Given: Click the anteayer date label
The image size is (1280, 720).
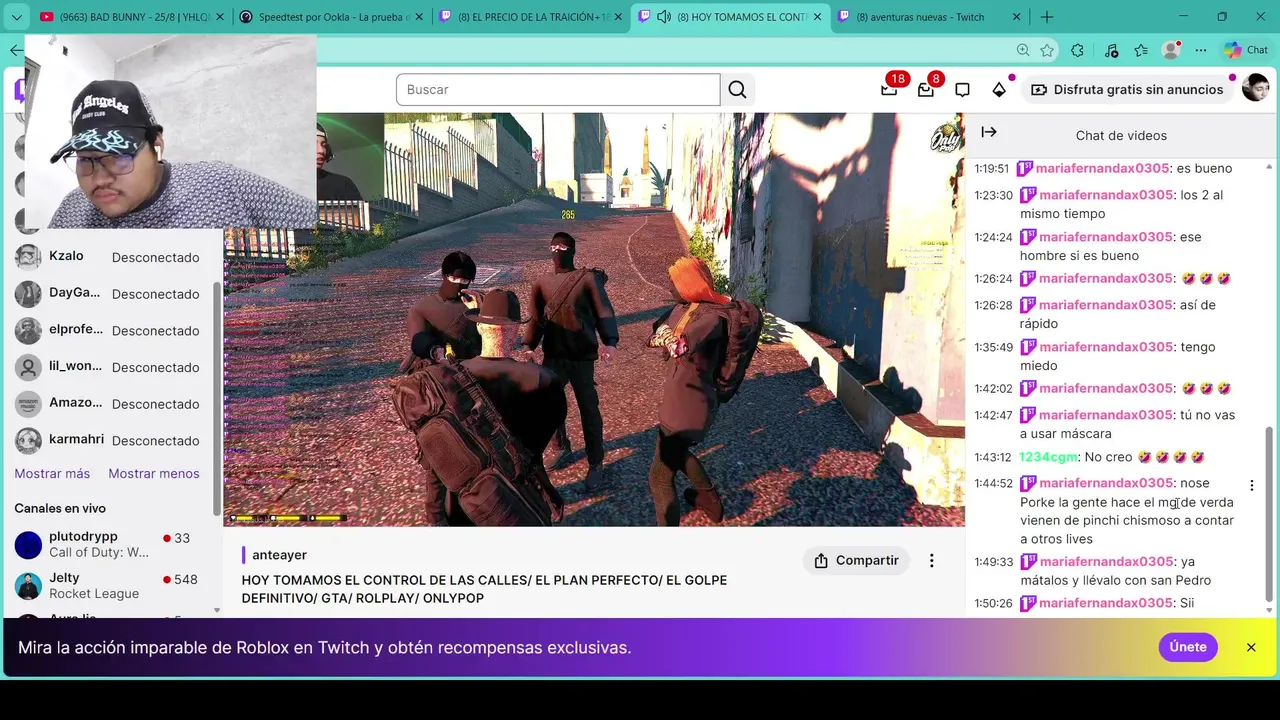Looking at the screenshot, I should point(279,555).
